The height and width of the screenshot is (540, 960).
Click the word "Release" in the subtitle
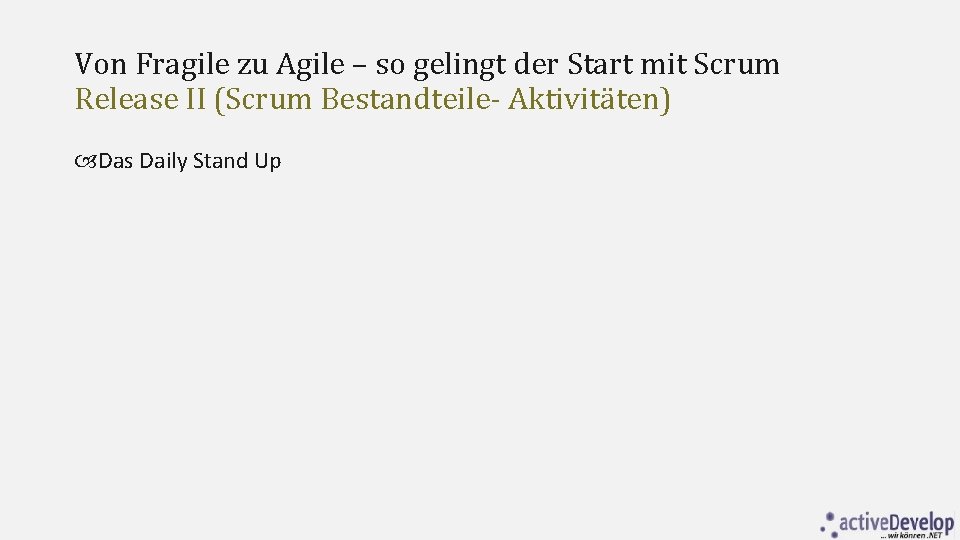pos(126,99)
